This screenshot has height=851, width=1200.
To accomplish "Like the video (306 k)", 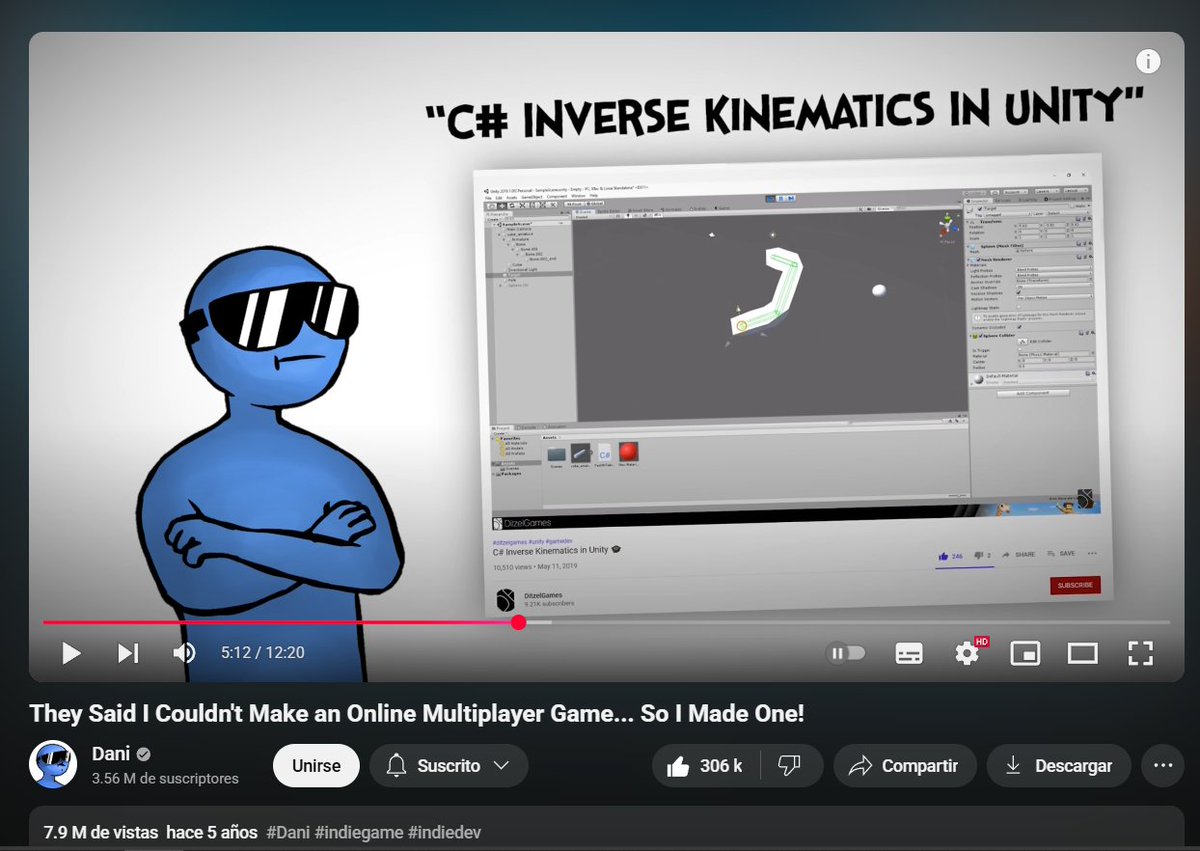I will tap(706, 766).
